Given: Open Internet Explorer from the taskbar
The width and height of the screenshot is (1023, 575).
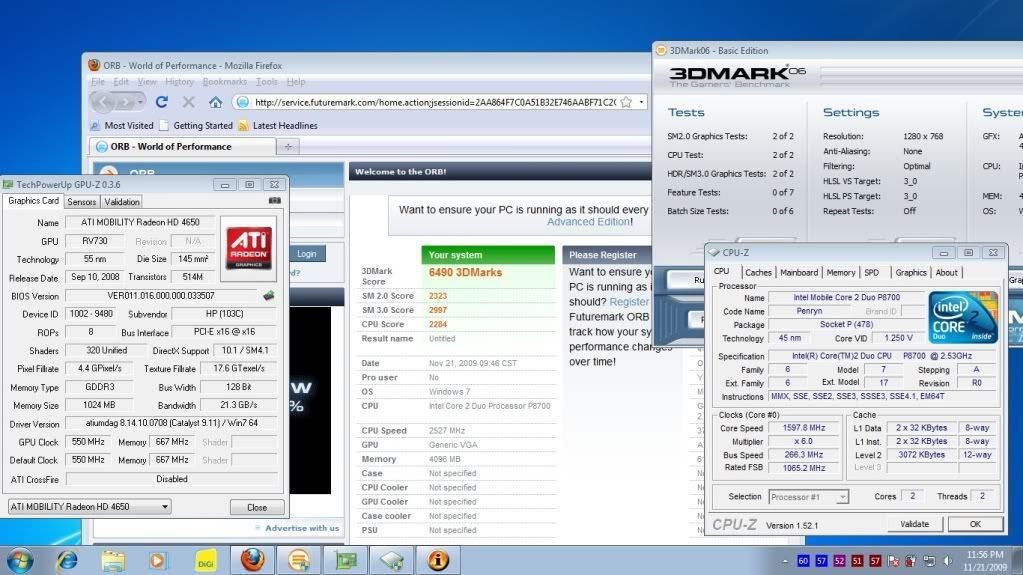Looking at the screenshot, I should tap(67, 559).
